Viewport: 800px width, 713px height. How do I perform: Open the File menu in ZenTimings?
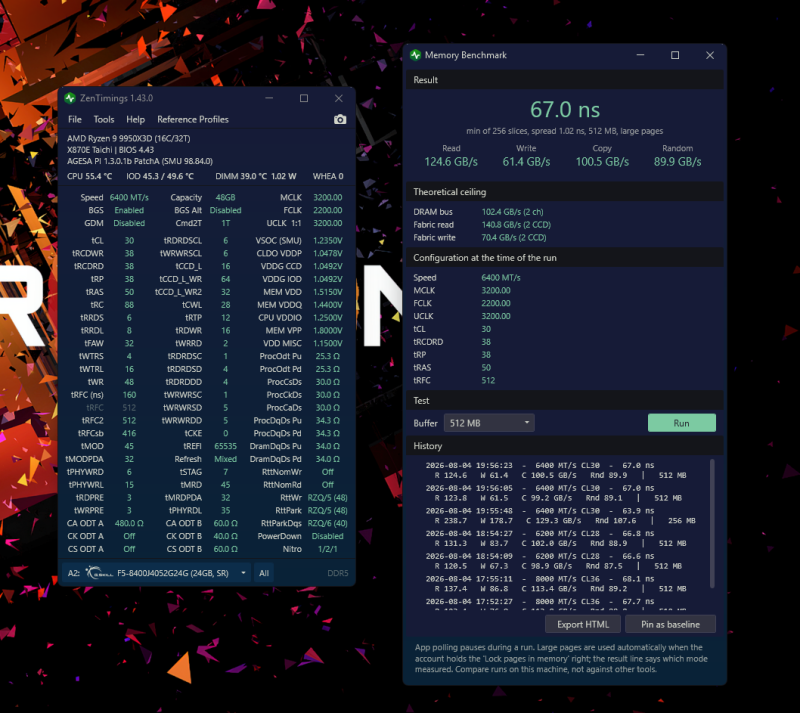click(x=74, y=119)
